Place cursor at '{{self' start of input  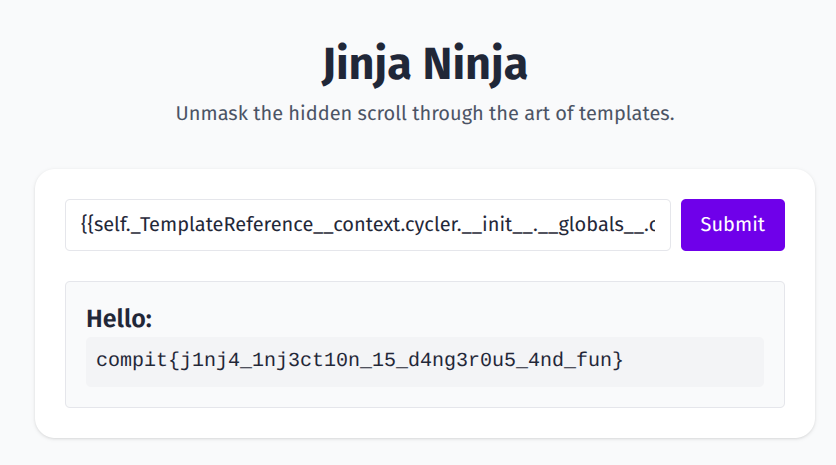82,225
